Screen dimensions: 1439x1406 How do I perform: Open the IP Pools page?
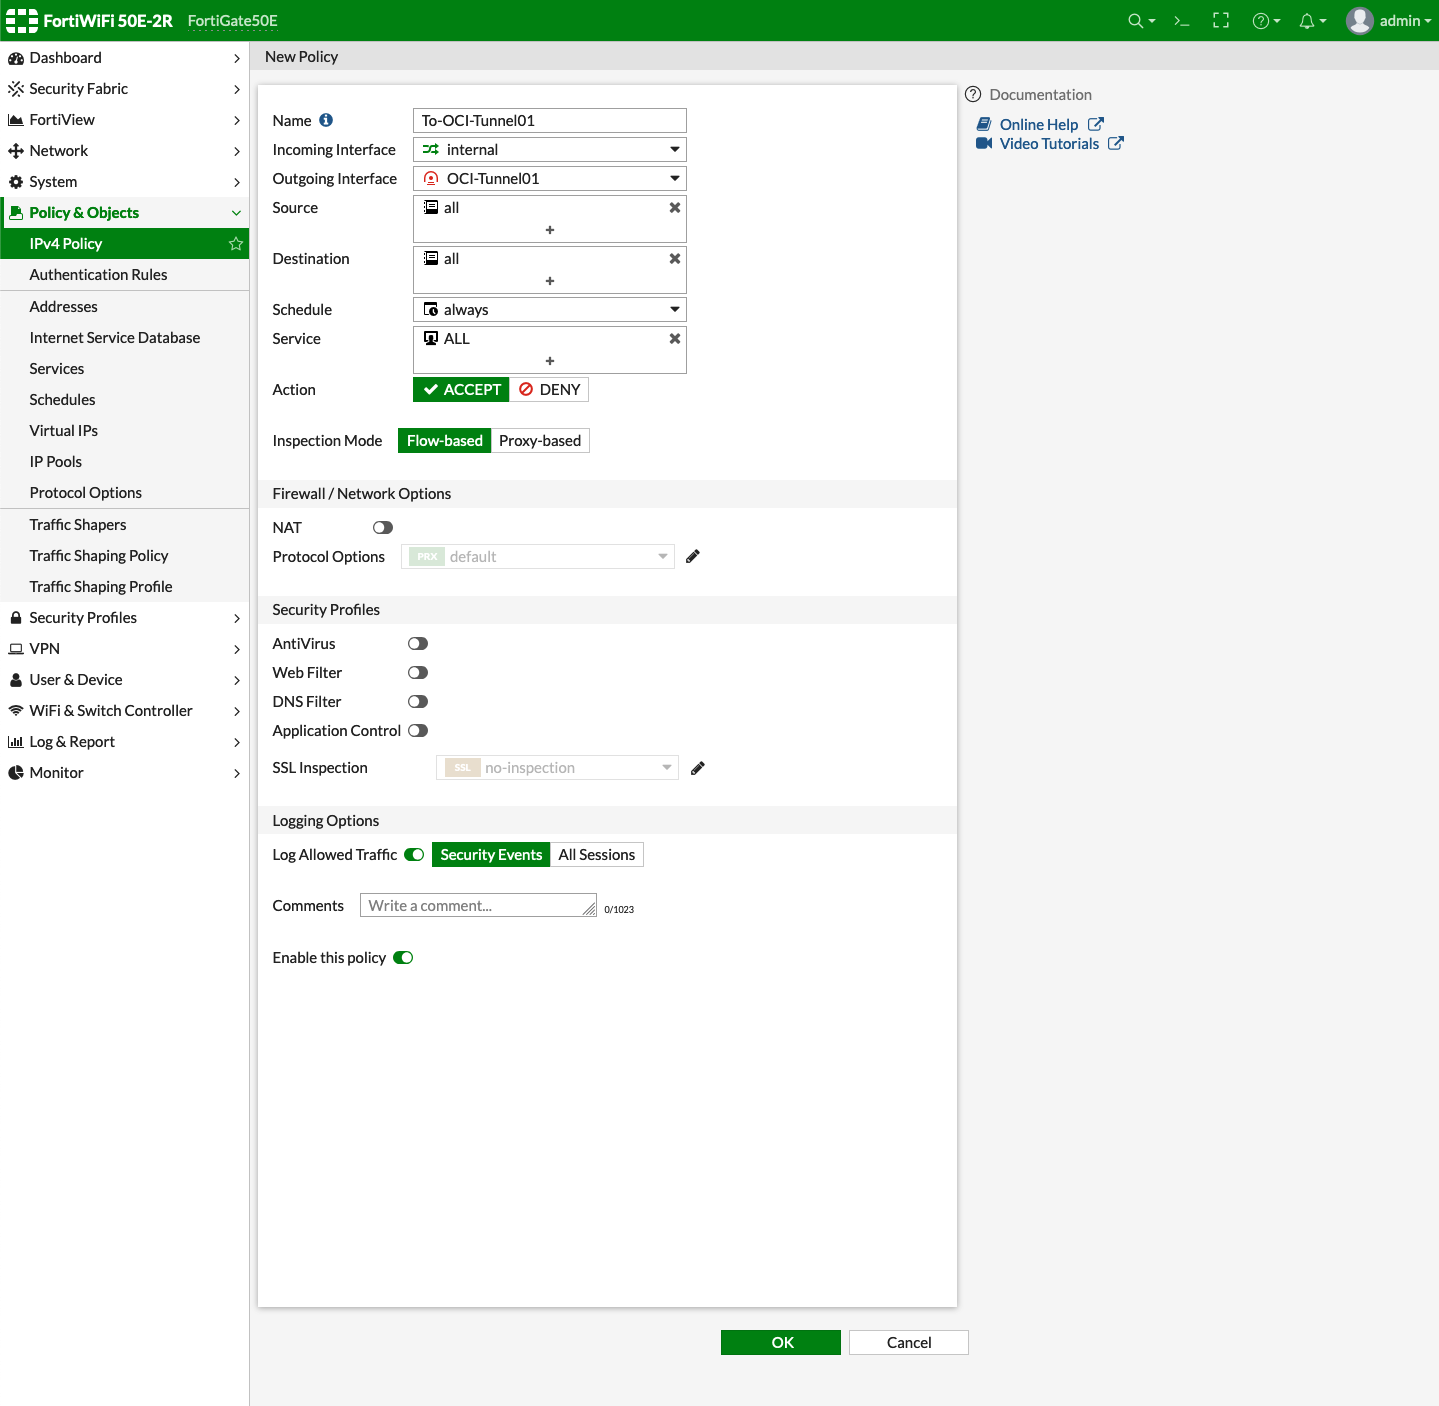click(x=124, y=462)
